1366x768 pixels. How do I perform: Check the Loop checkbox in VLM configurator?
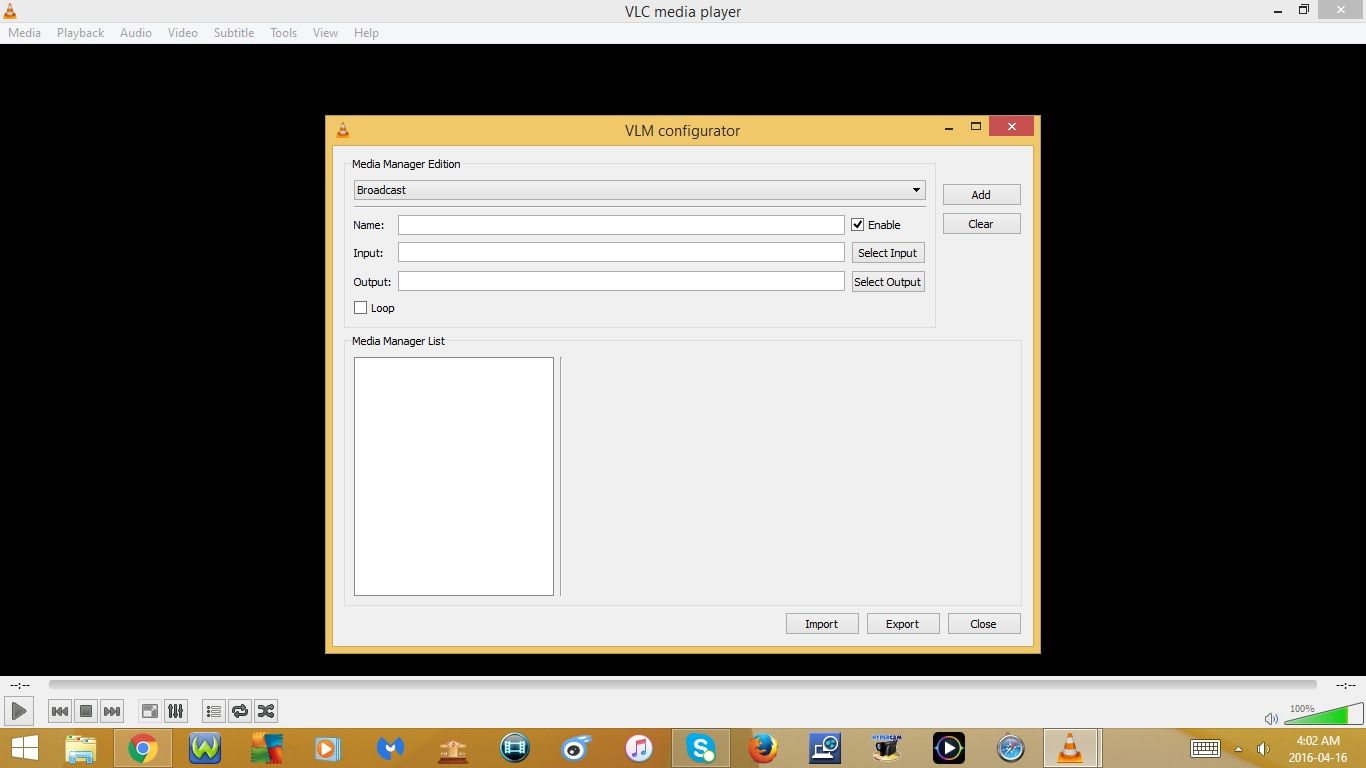click(x=360, y=307)
